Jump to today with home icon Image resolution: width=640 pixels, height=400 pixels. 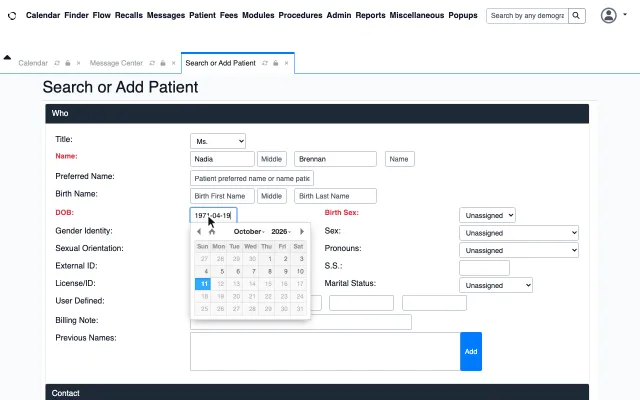(212, 231)
